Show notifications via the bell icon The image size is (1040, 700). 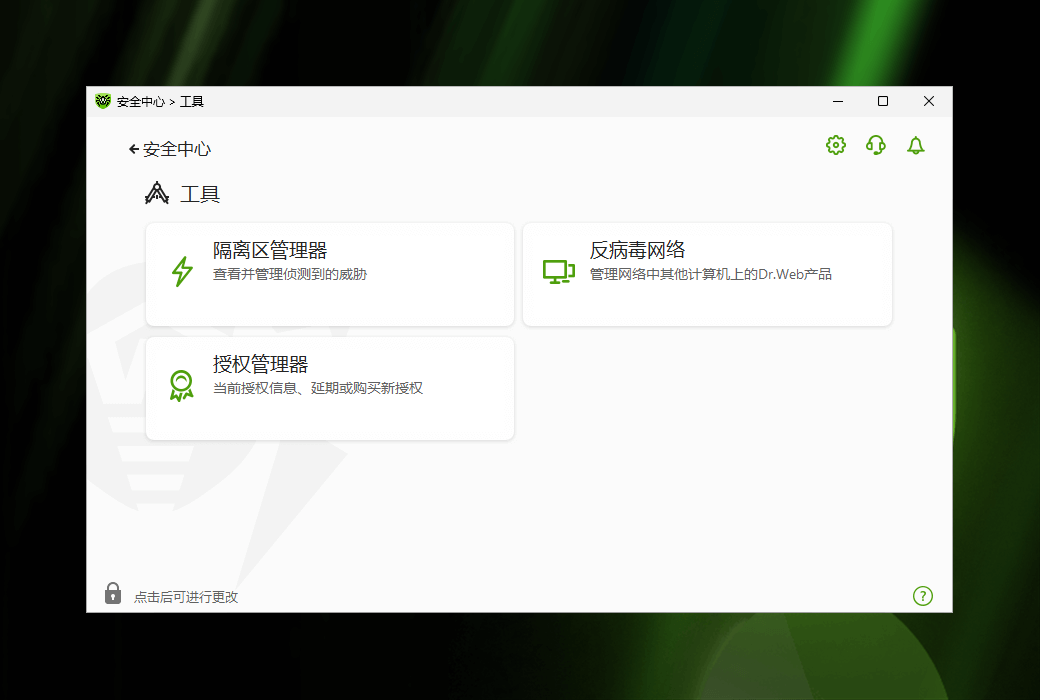pos(915,145)
